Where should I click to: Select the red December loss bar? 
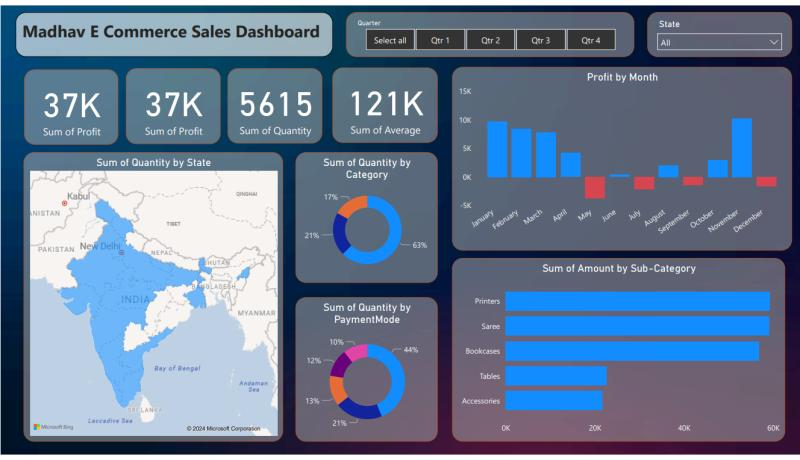point(766,182)
